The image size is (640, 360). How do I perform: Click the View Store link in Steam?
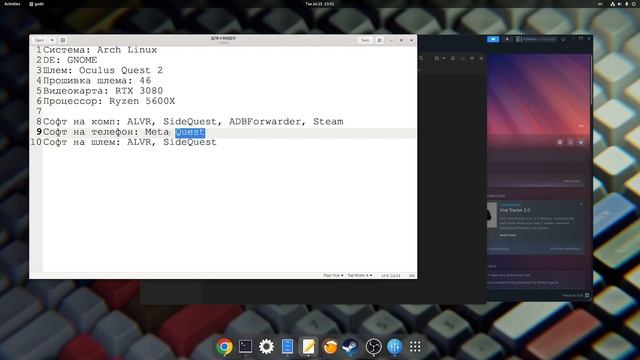point(571,181)
